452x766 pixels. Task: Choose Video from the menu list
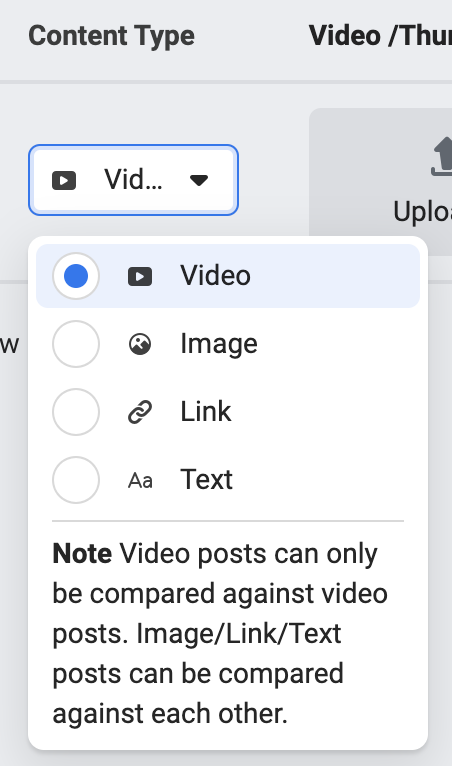[x=228, y=276]
